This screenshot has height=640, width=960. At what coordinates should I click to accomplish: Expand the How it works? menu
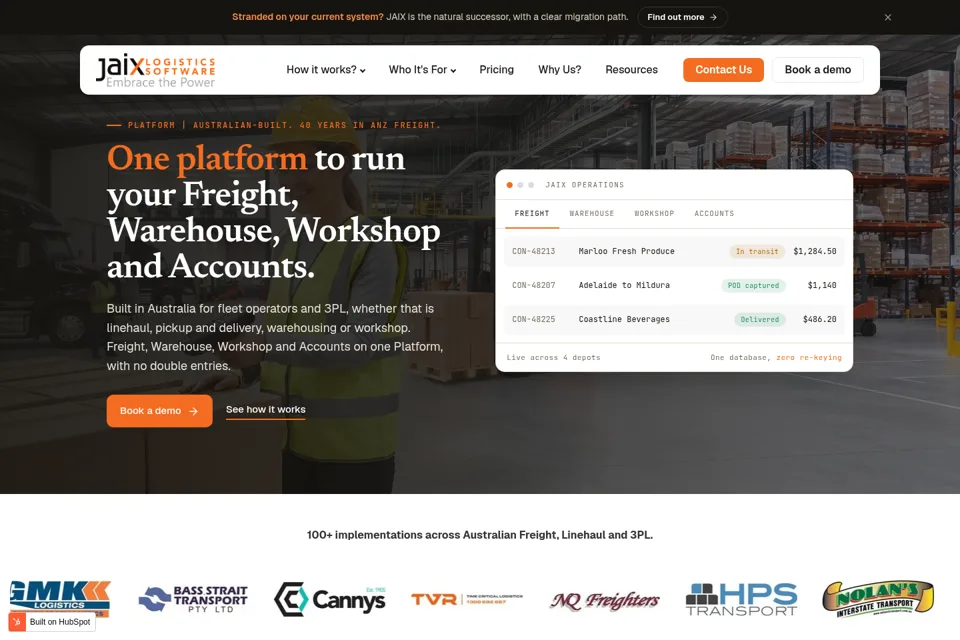326,70
